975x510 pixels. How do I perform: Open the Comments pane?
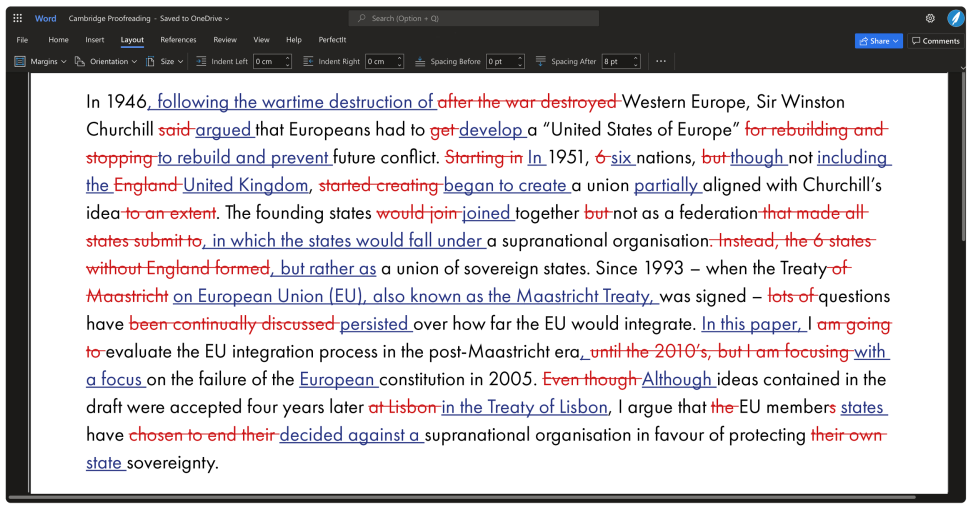pos(935,41)
